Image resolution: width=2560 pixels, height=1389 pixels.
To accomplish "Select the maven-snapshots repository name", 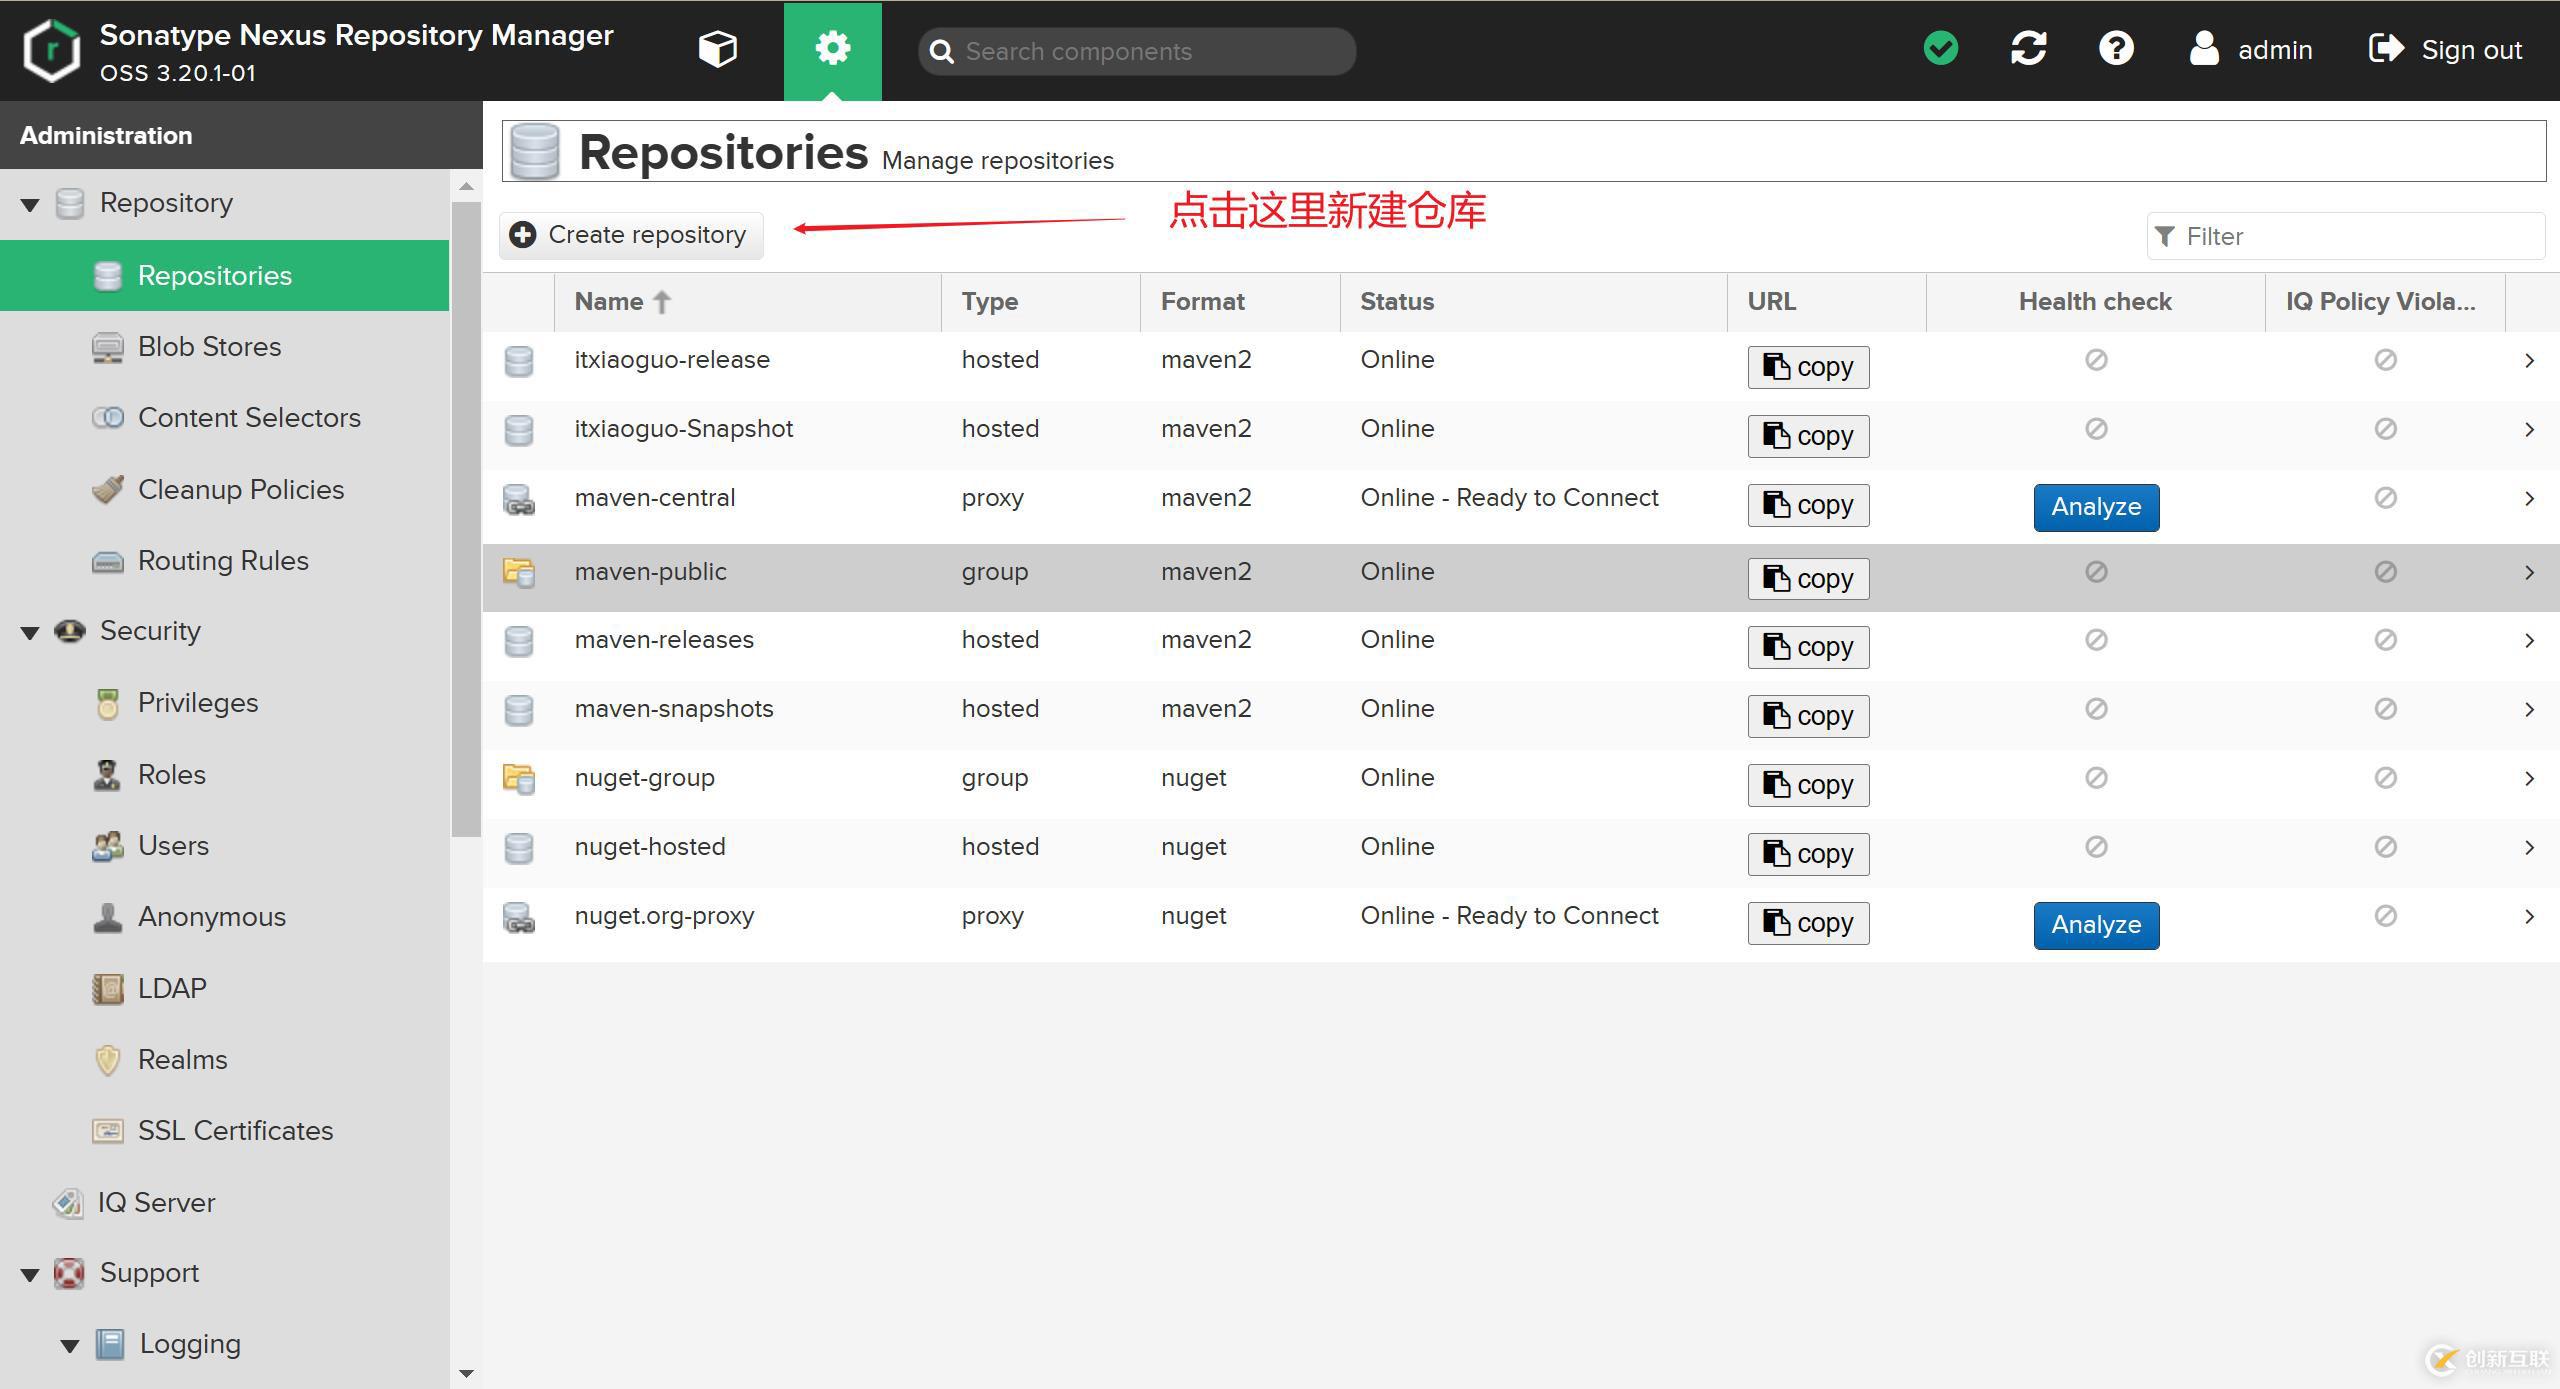I will [x=674, y=708].
